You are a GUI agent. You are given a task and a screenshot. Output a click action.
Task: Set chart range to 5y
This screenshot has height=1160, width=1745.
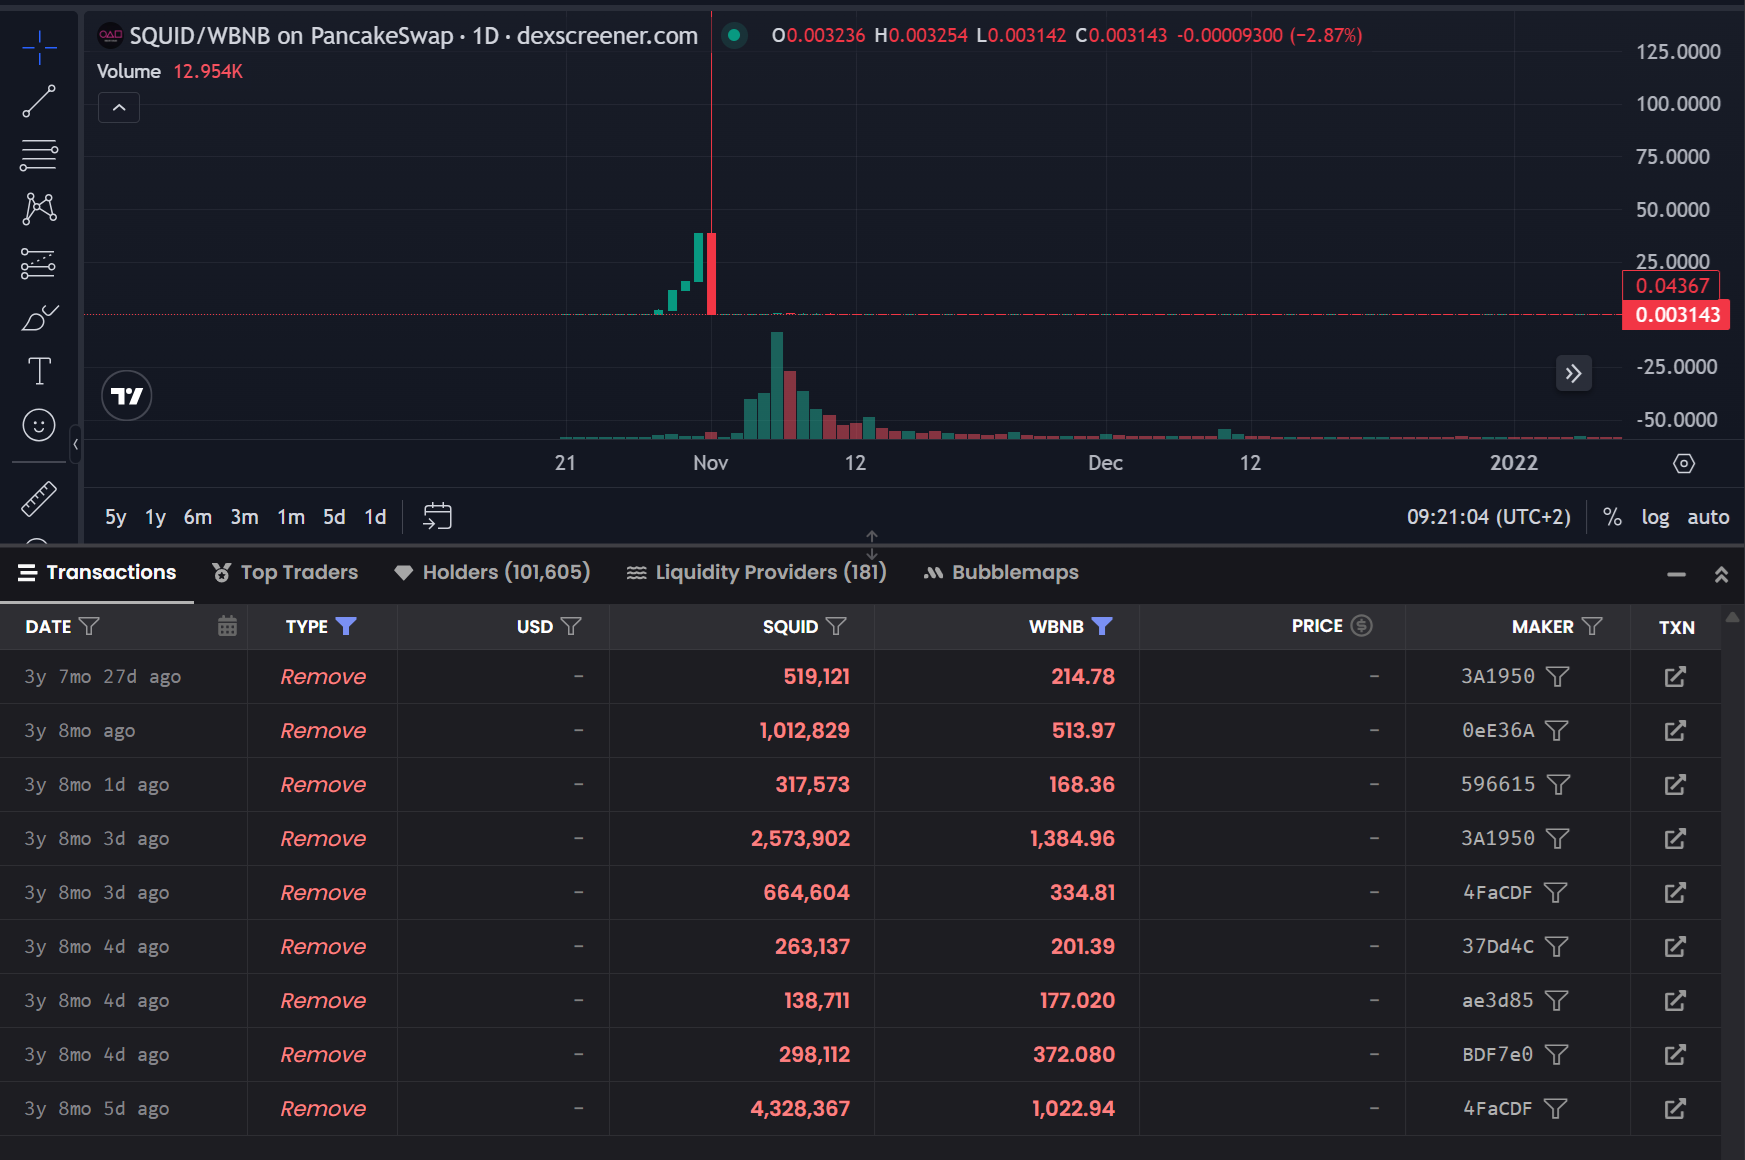(x=116, y=517)
